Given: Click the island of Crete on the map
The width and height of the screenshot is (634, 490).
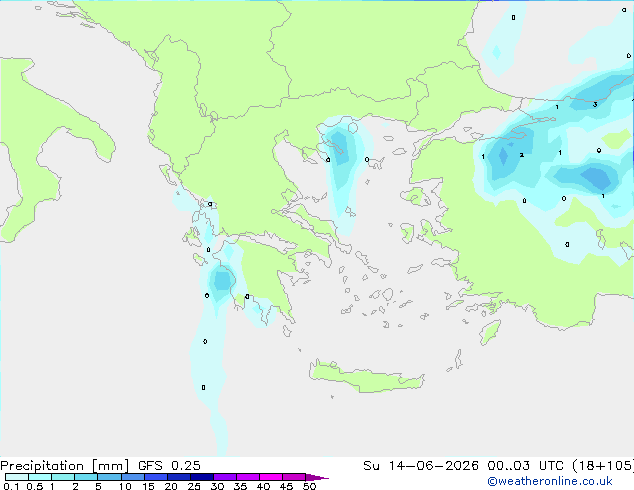Looking at the screenshot, I should (366, 376).
